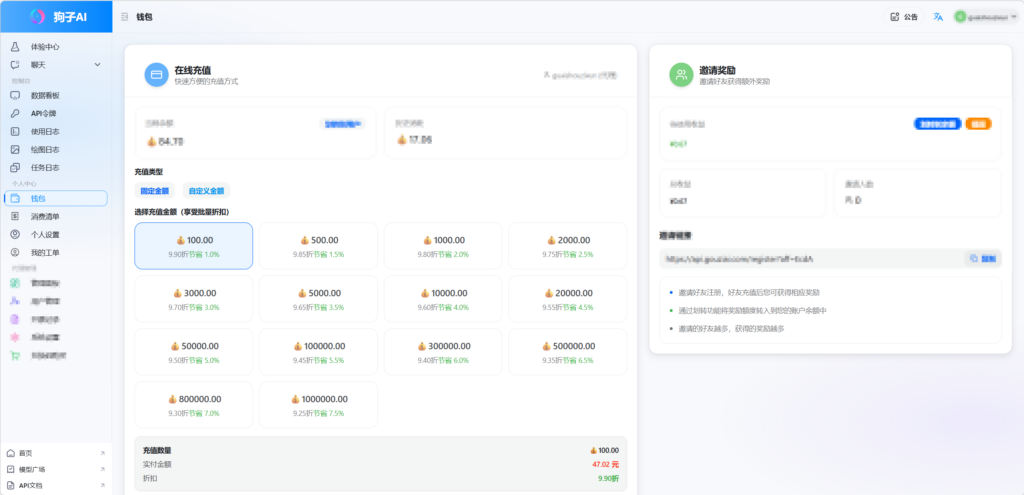The width and height of the screenshot is (1024, 495).
Task: Click the green 邀请奖励 people icon
Action: 681,75
